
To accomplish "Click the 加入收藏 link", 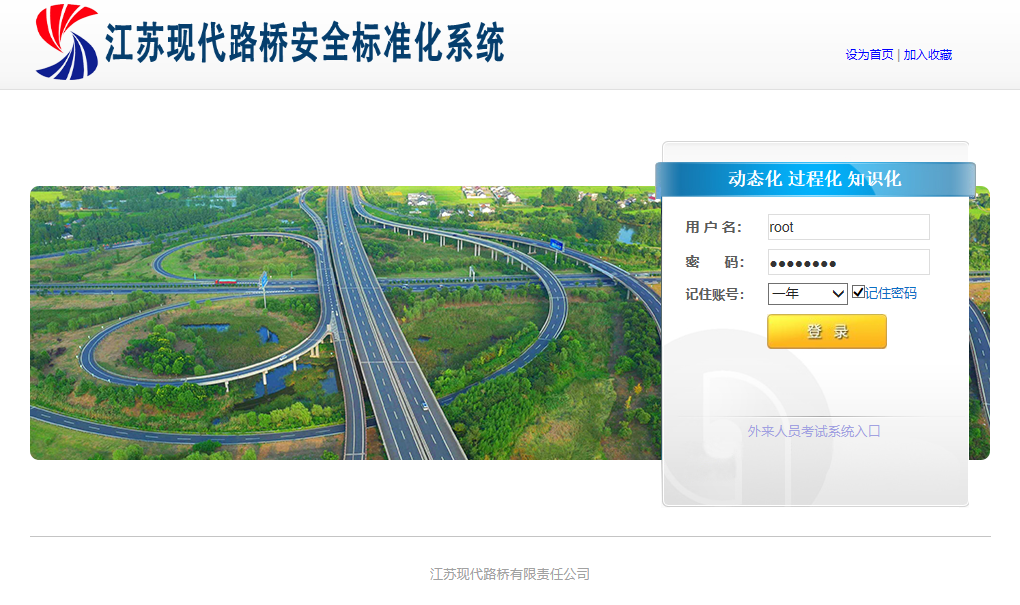I will (928, 55).
